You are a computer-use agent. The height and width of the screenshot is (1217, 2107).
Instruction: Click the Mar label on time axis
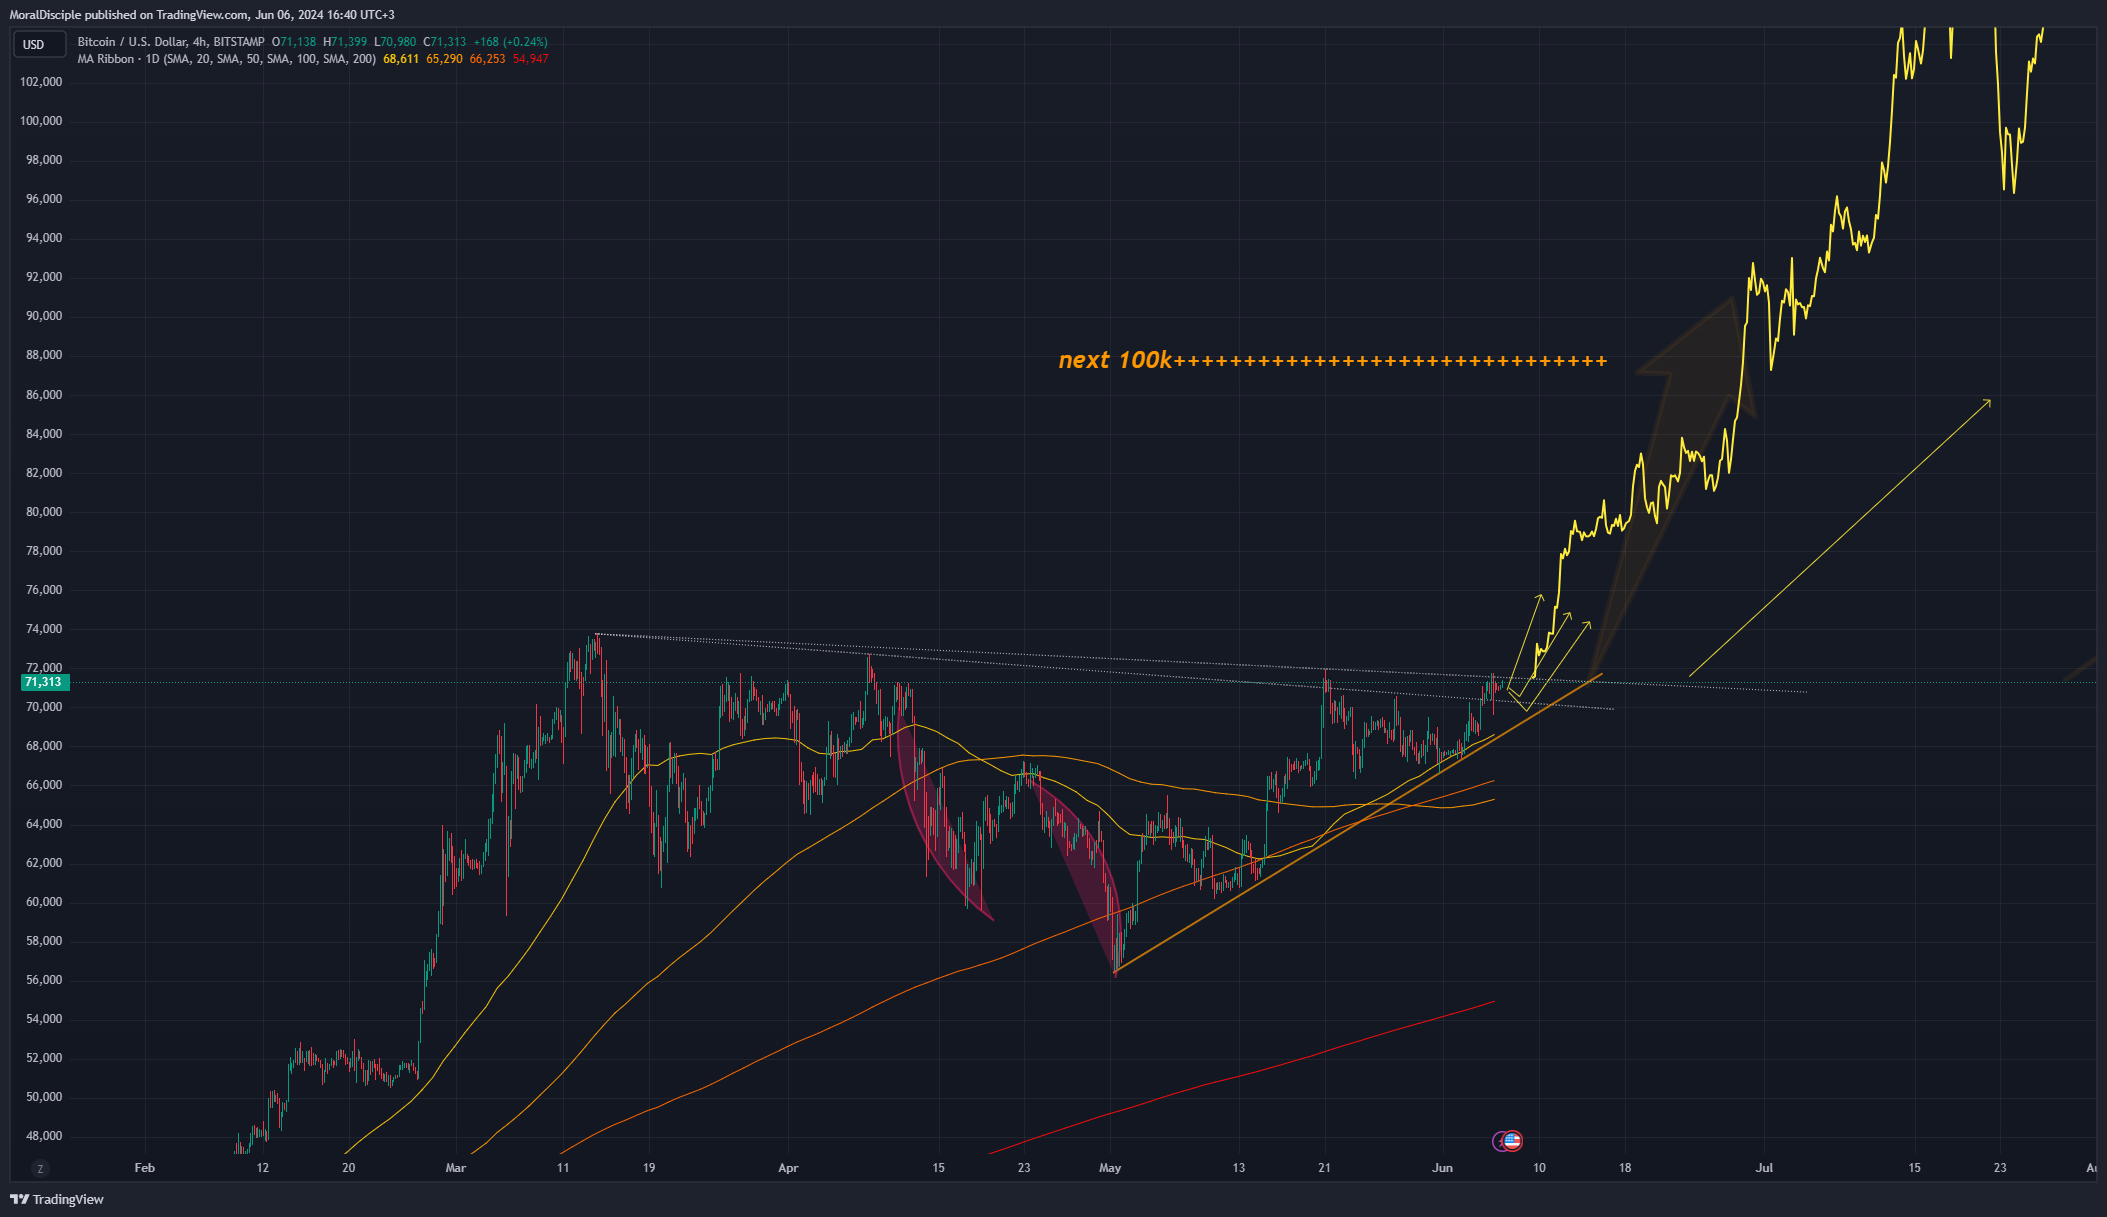pyautogui.click(x=456, y=1168)
